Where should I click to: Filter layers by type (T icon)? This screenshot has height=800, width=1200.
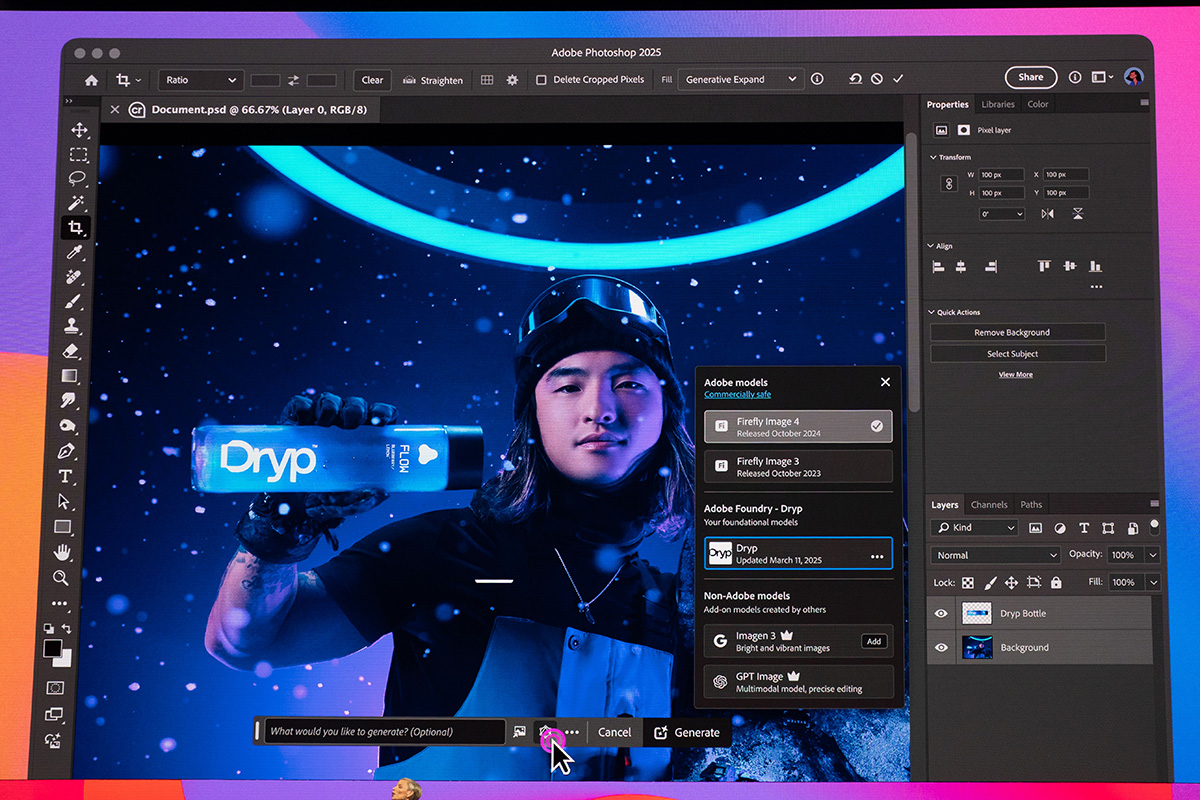point(1083,528)
